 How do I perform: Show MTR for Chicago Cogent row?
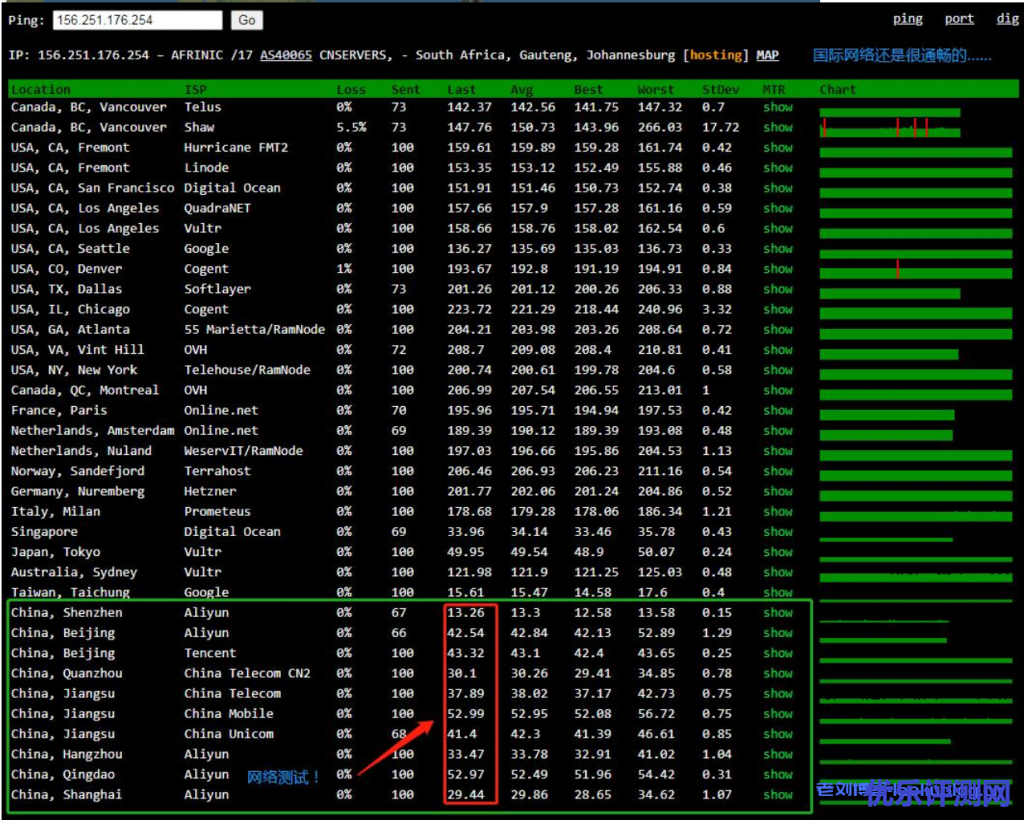(777, 310)
